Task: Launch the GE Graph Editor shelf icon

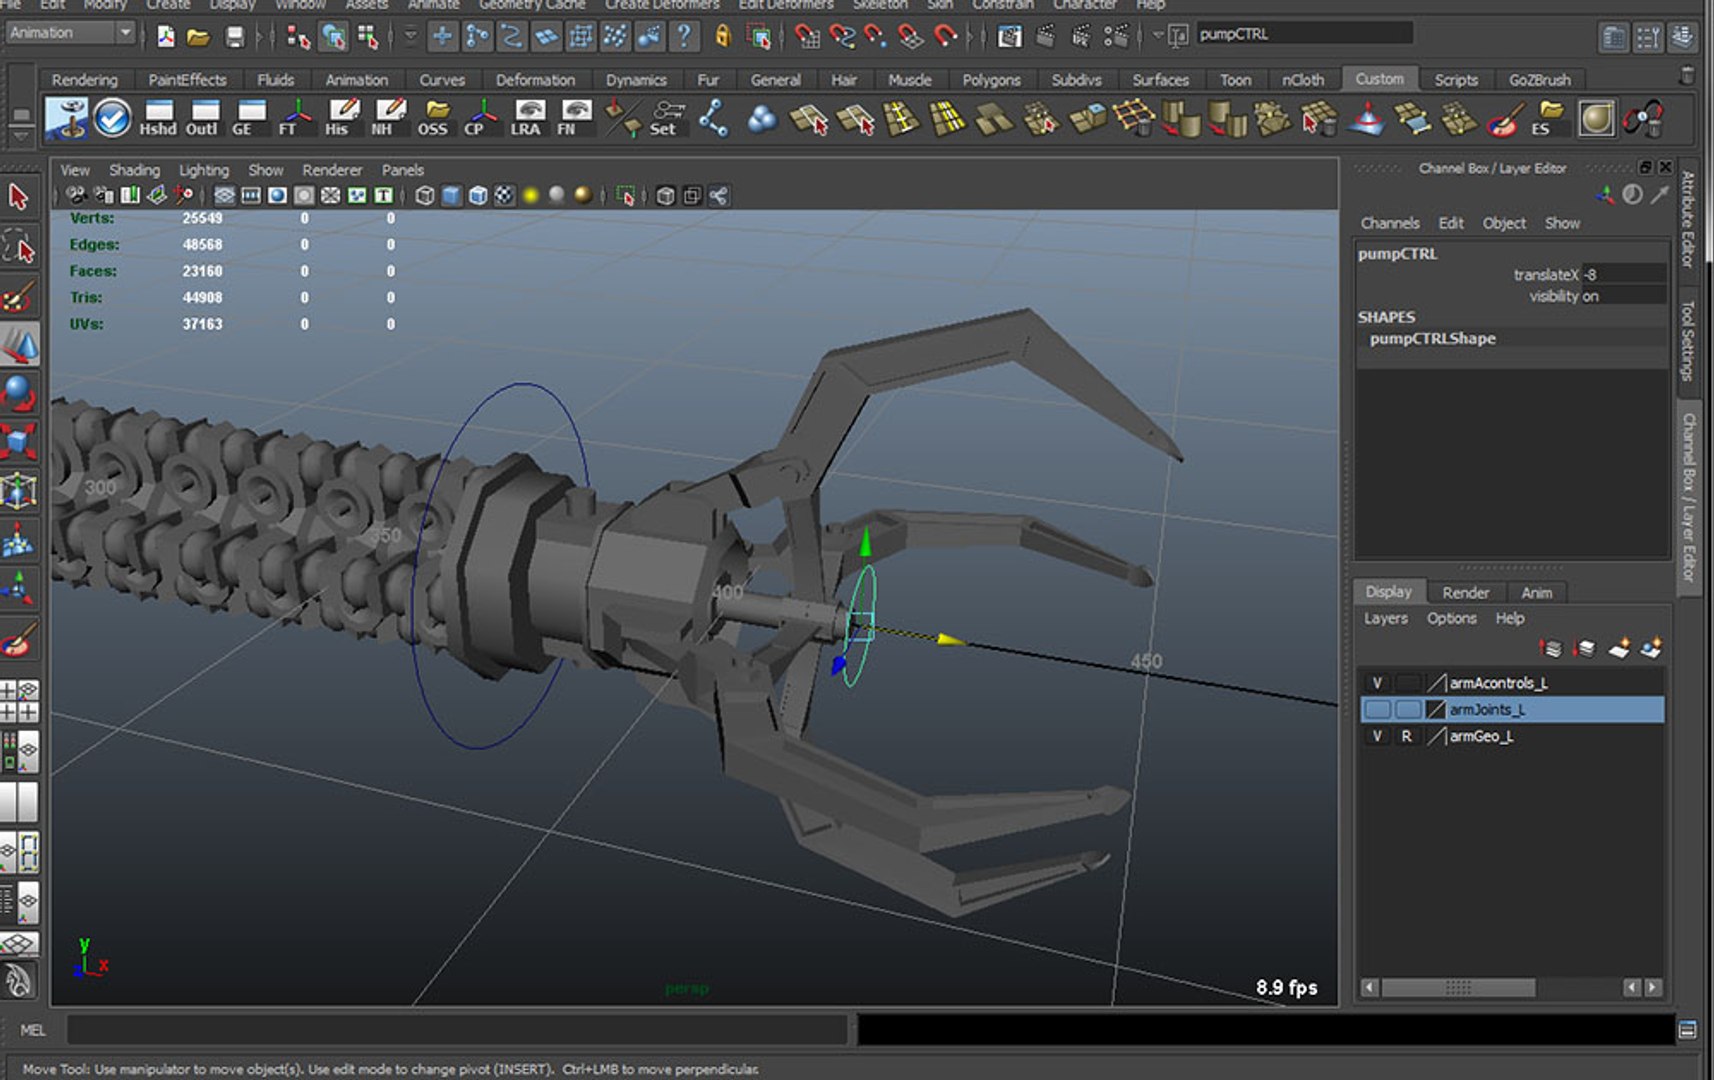Action: 249,118
